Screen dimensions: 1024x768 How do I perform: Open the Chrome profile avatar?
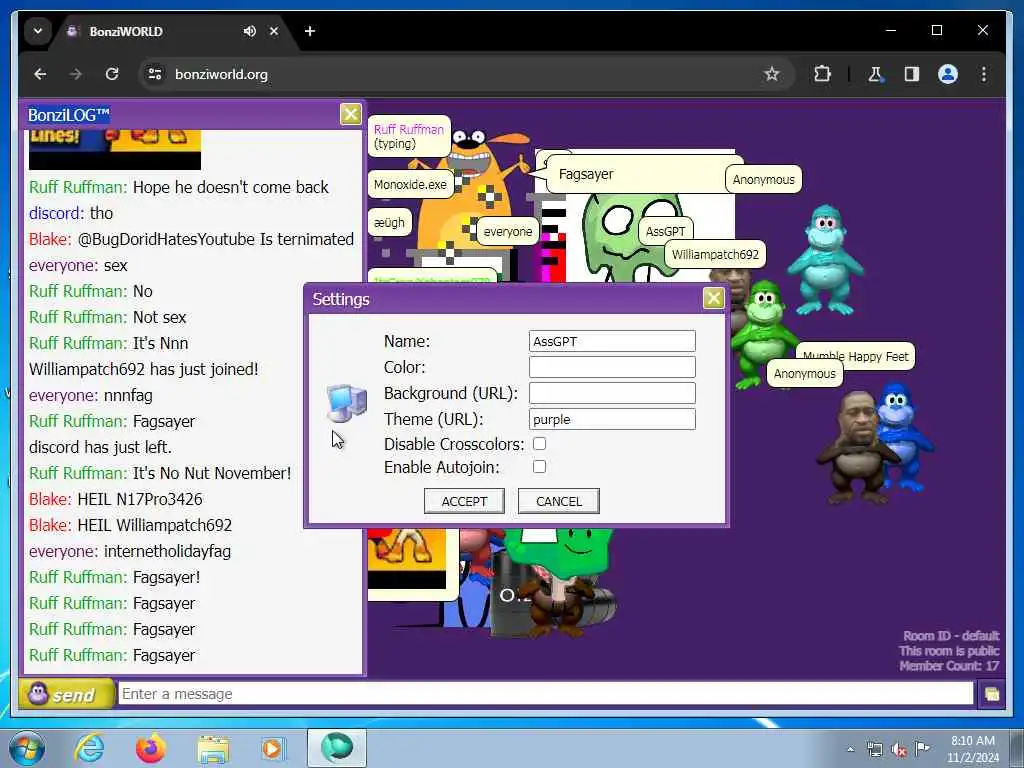pos(948,74)
